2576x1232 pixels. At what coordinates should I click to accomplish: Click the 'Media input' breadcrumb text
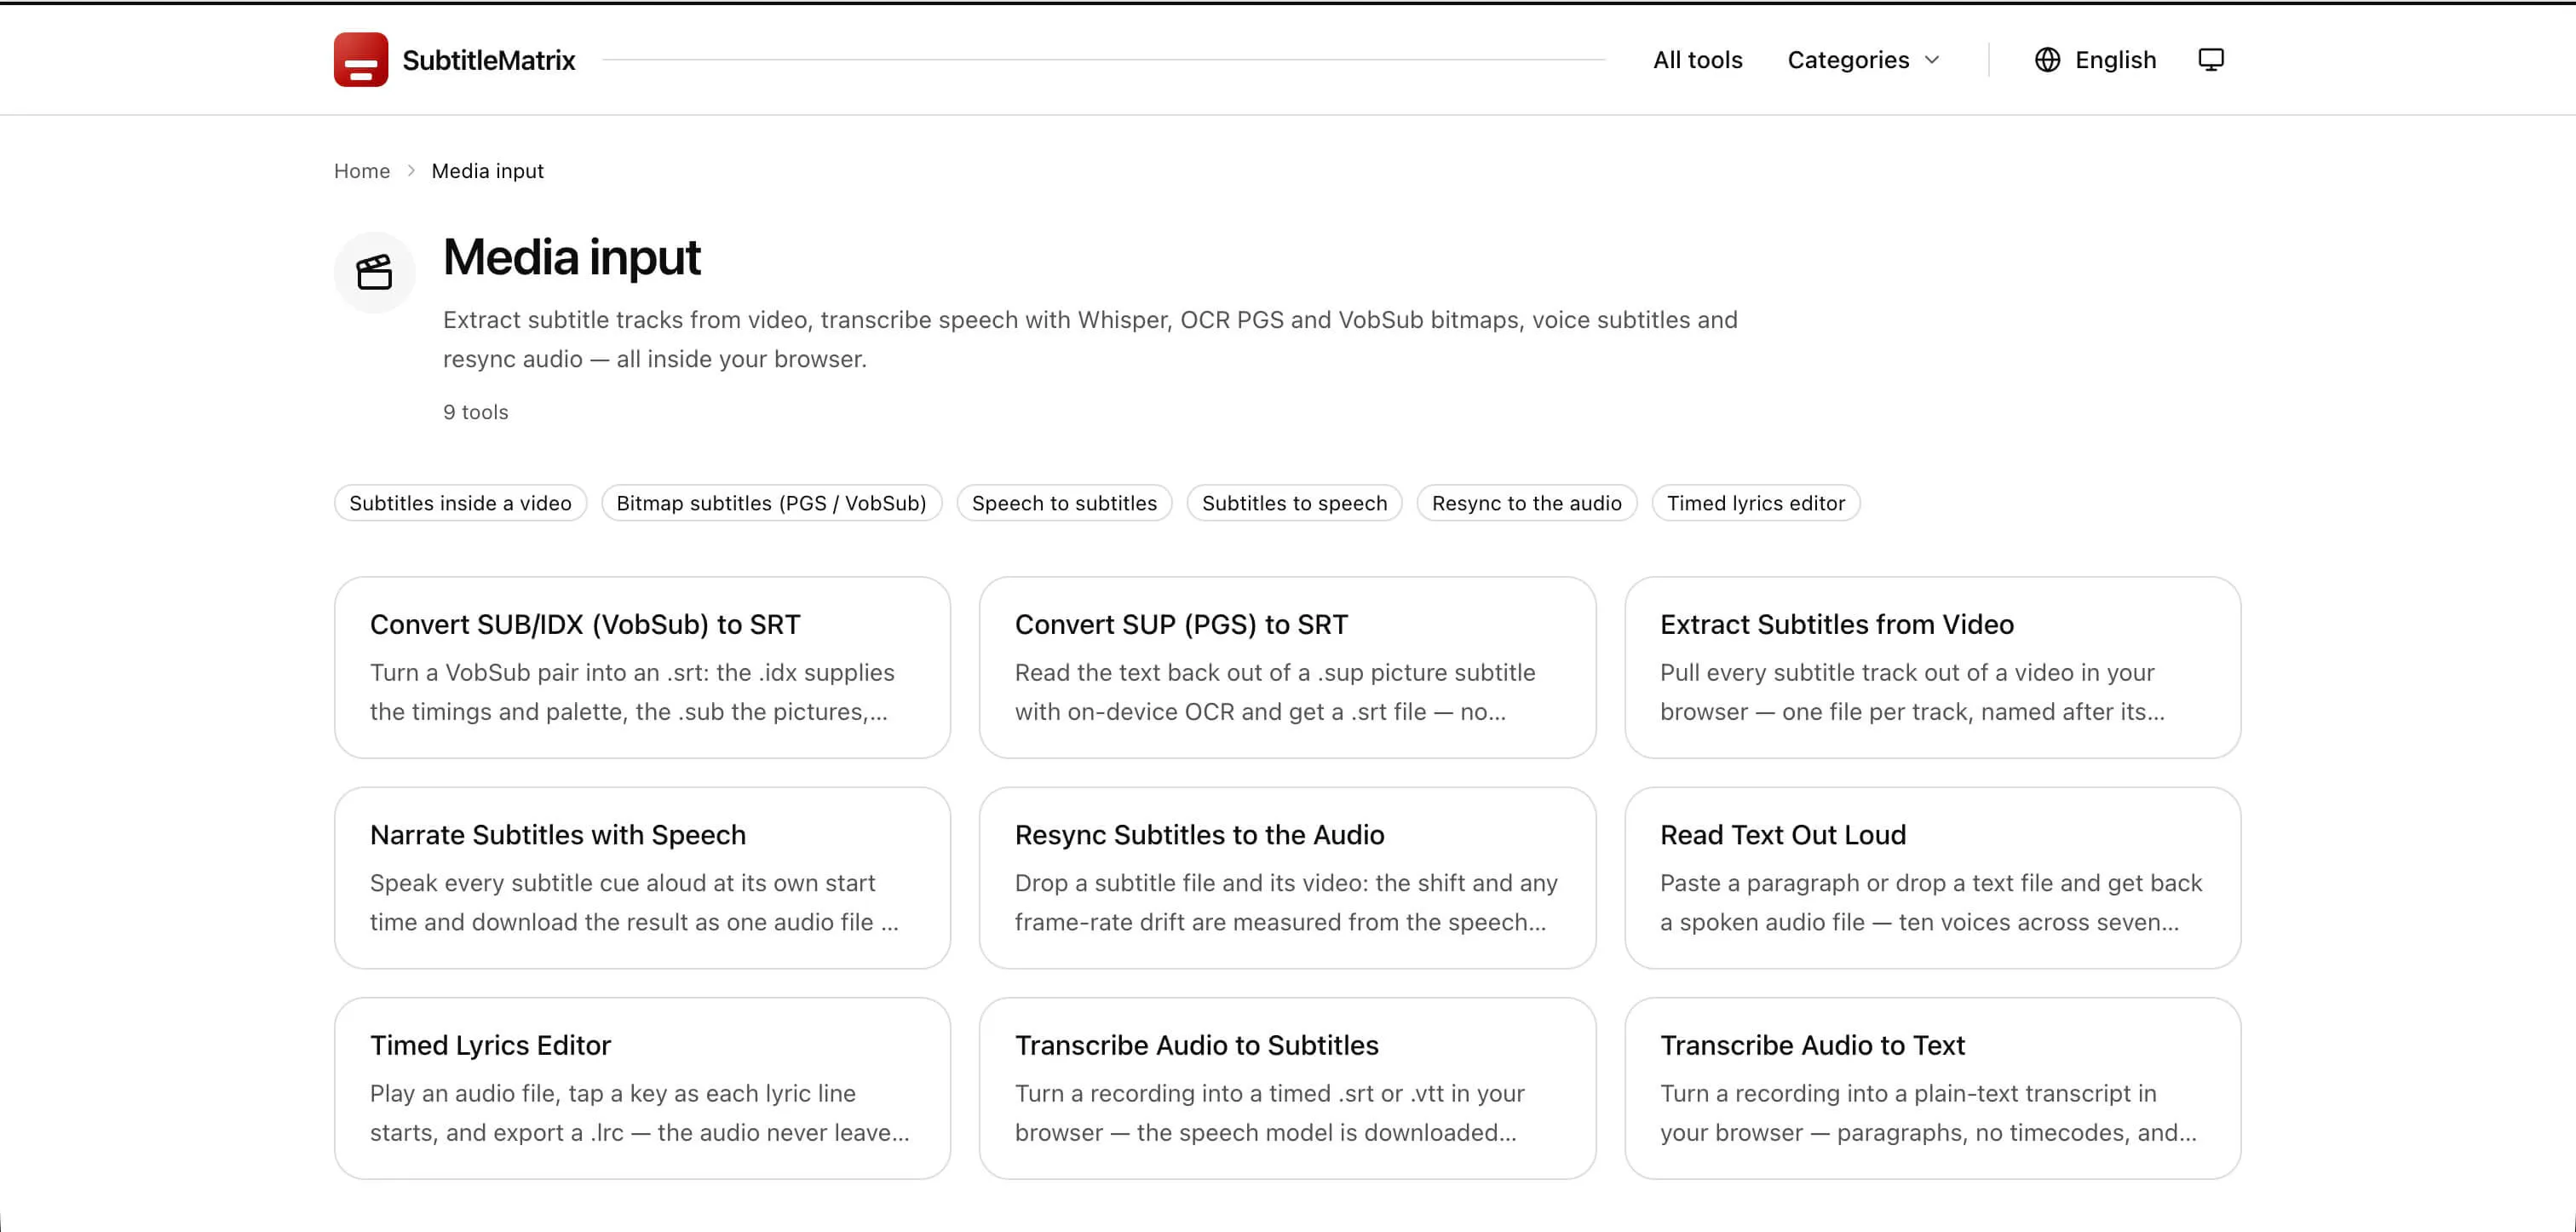tap(487, 171)
